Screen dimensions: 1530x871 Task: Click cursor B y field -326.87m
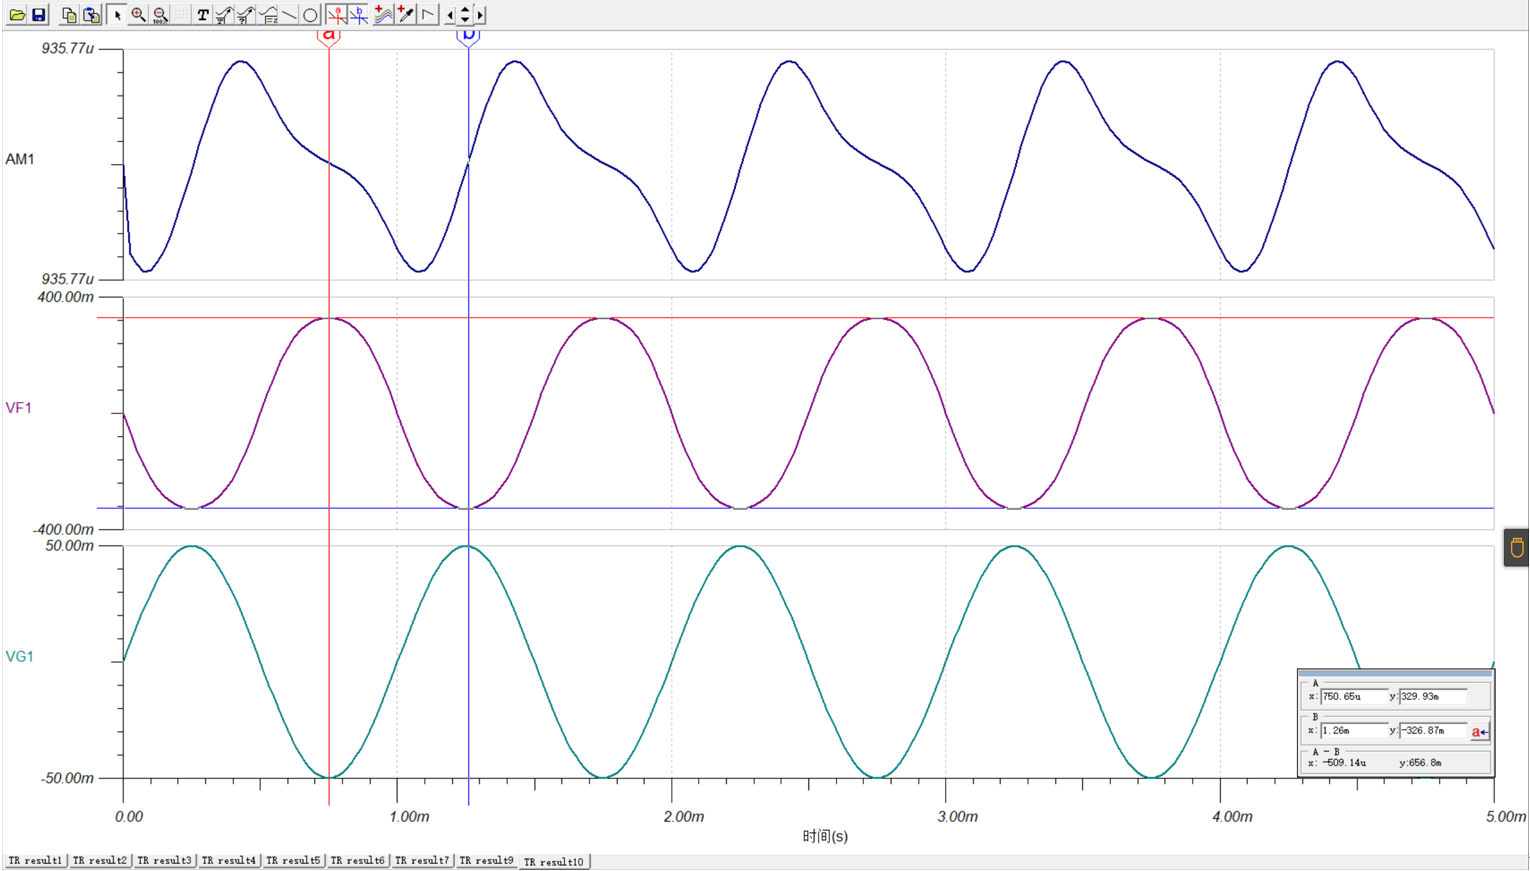(1432, 730)
